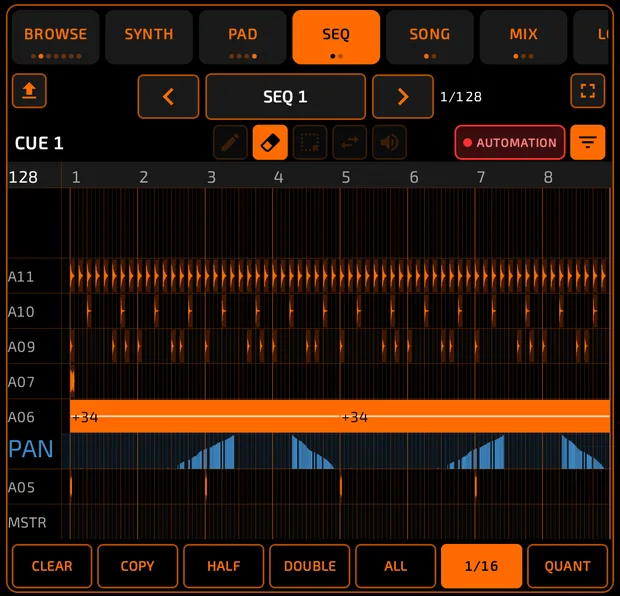
Task: Select the PAN automation lane label
Action: (x=31, y=449)
